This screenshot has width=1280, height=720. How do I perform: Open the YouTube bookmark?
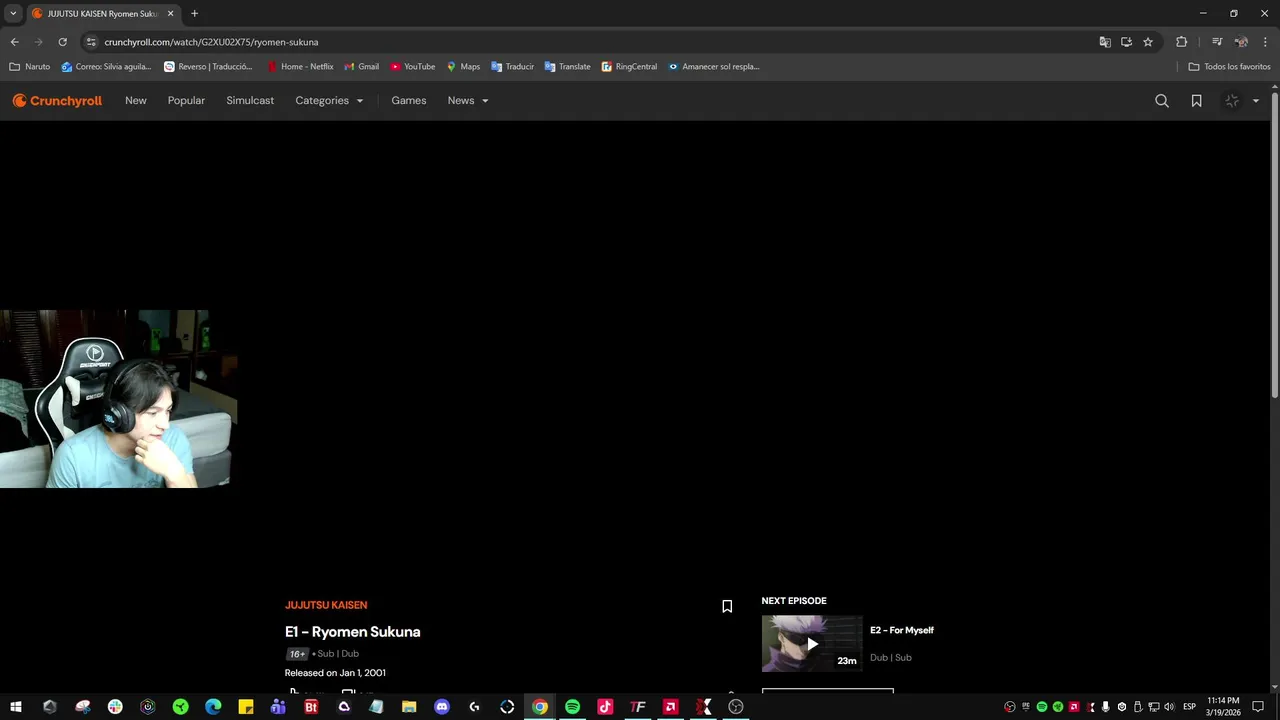[x=413, y=67]
